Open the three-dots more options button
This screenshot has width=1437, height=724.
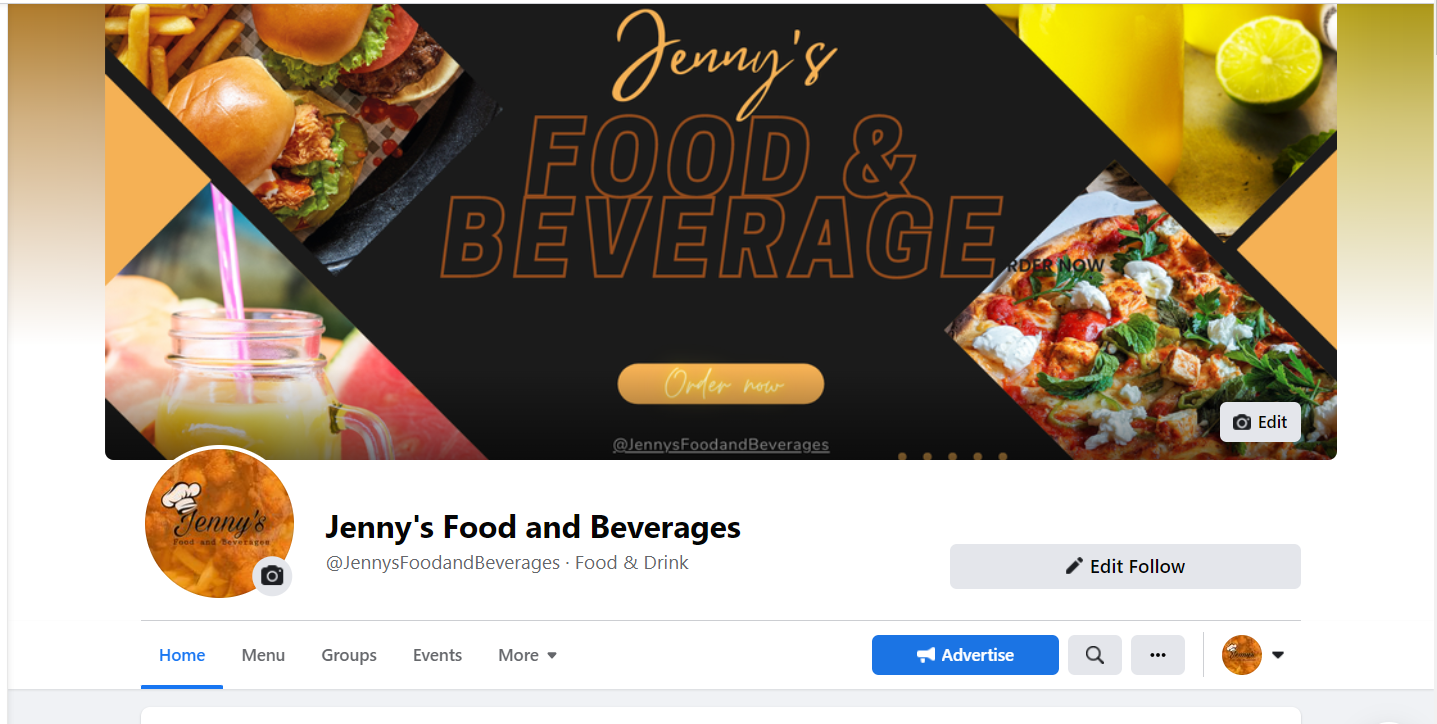1158,655
